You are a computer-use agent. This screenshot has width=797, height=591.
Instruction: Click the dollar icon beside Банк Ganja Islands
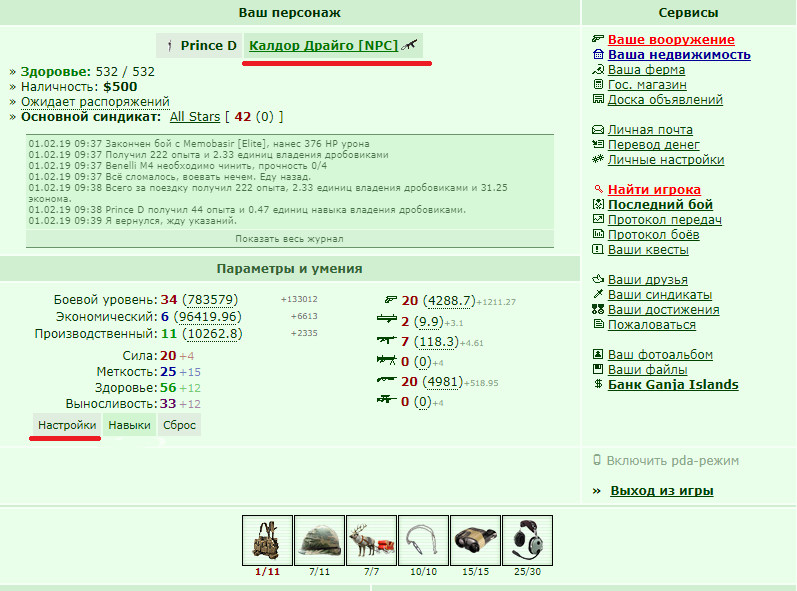(x=598, y=384)
